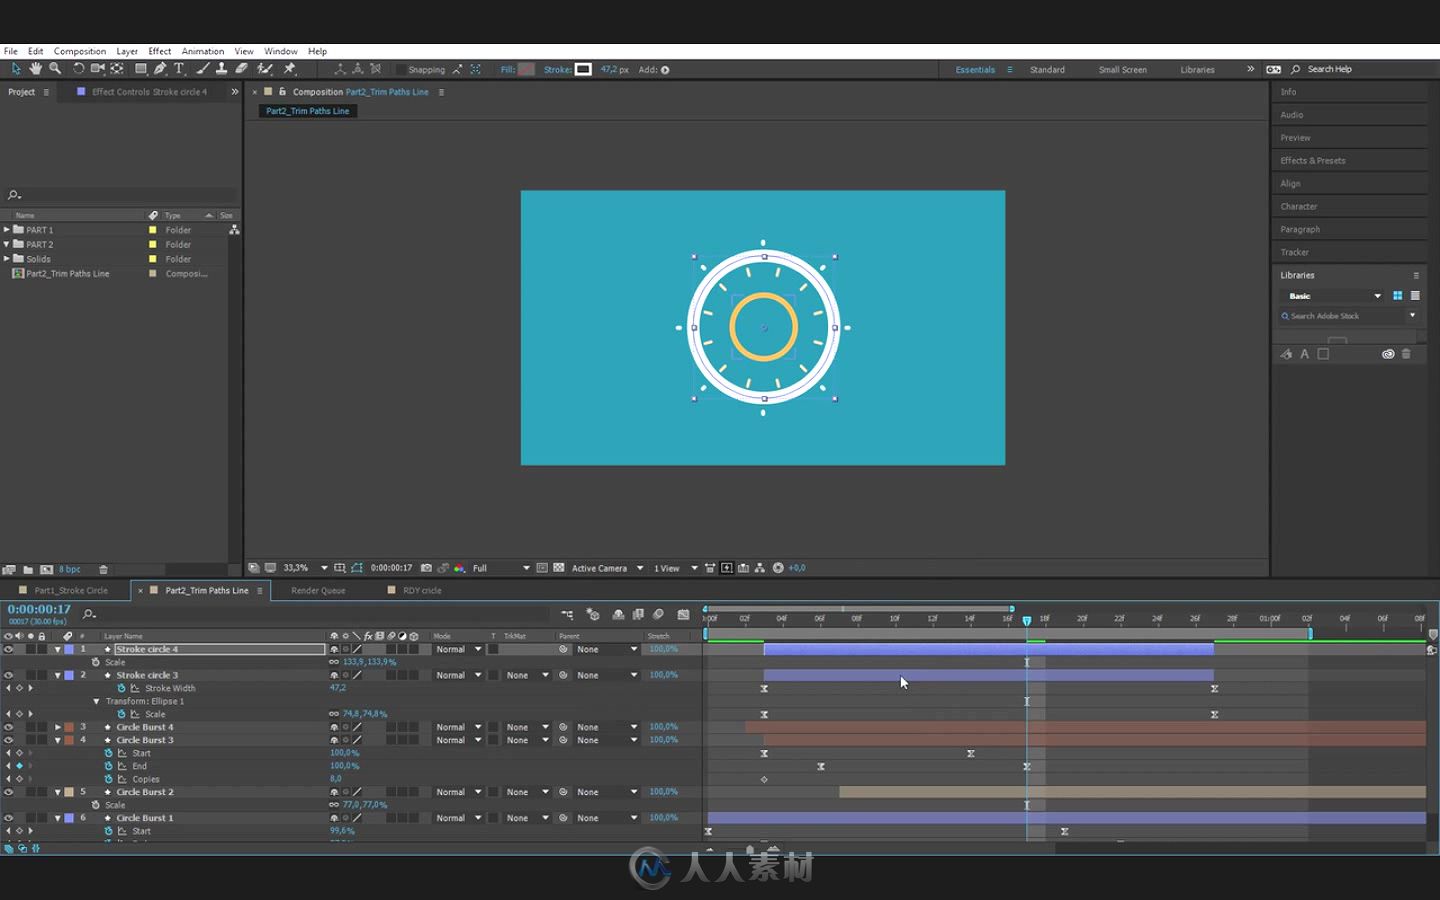Select the Rectangle shape tool
This screenshot has width=1440, height=900.
(x=141, y=69)
